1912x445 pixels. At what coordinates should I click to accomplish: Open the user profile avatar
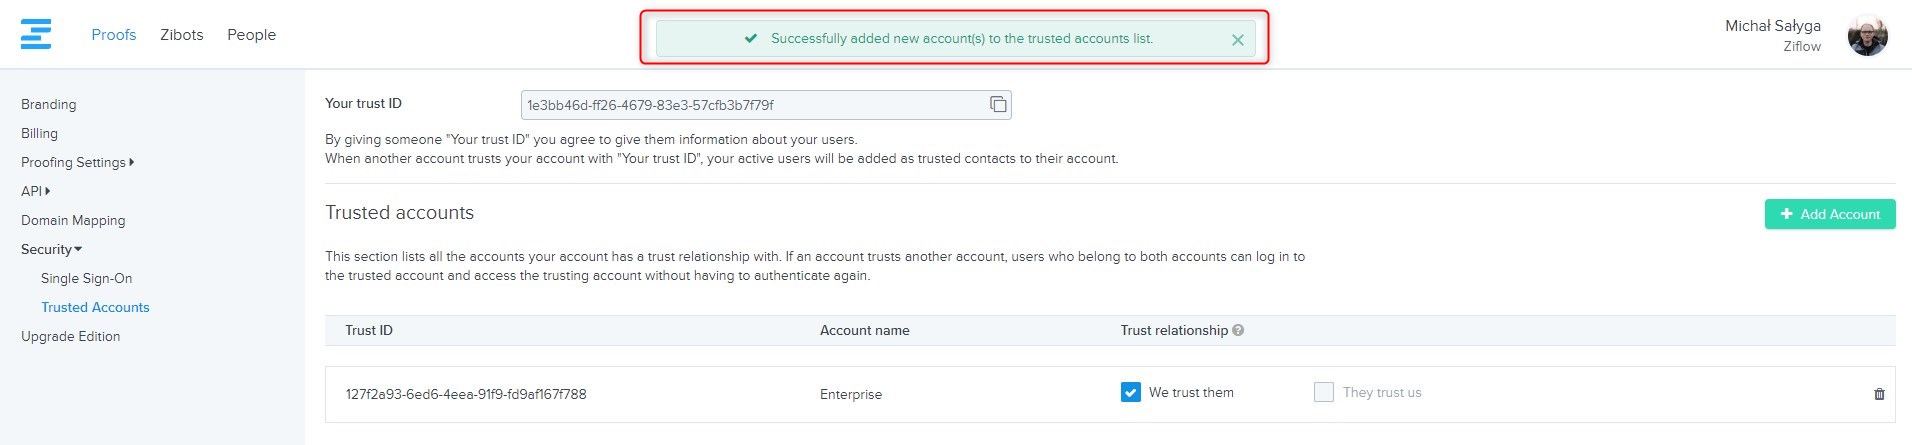tap(1866, 36)
